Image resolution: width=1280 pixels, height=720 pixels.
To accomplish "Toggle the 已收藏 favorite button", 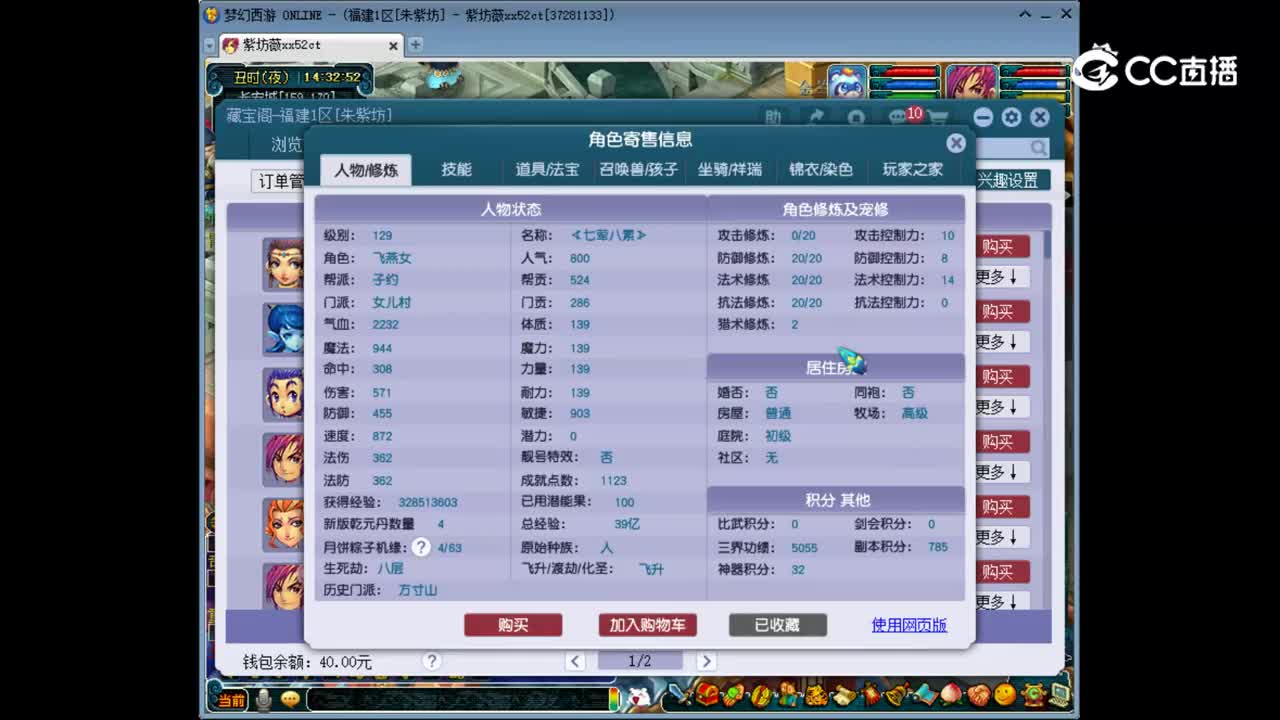I will (x=777, y=625).
